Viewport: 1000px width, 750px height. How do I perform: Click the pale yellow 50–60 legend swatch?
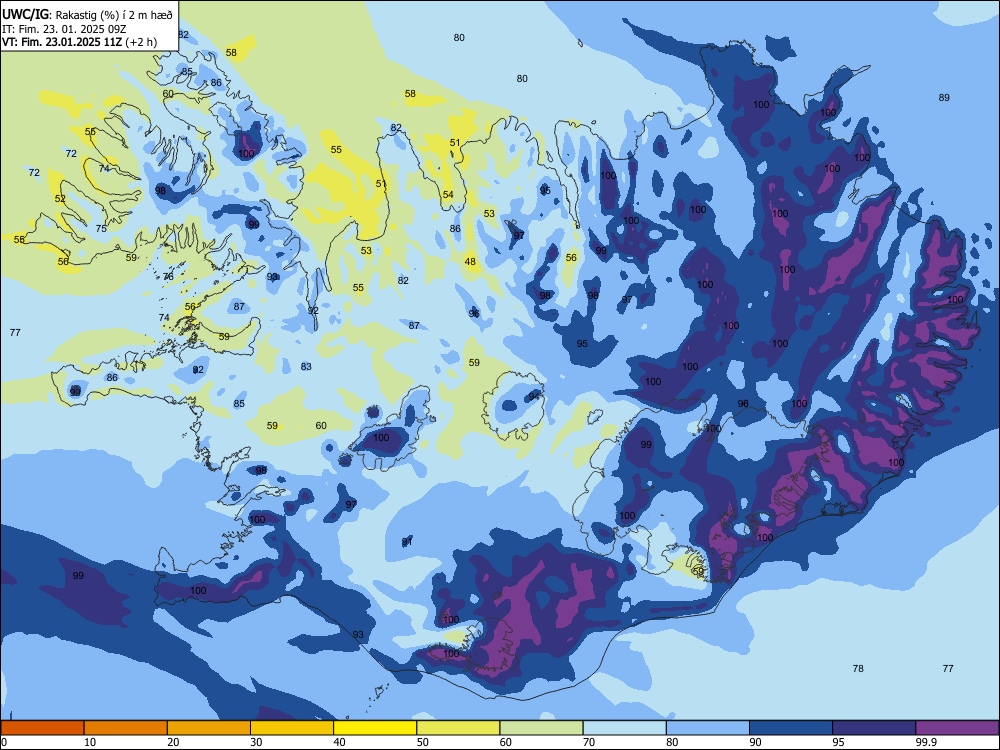tap(458, 728)
